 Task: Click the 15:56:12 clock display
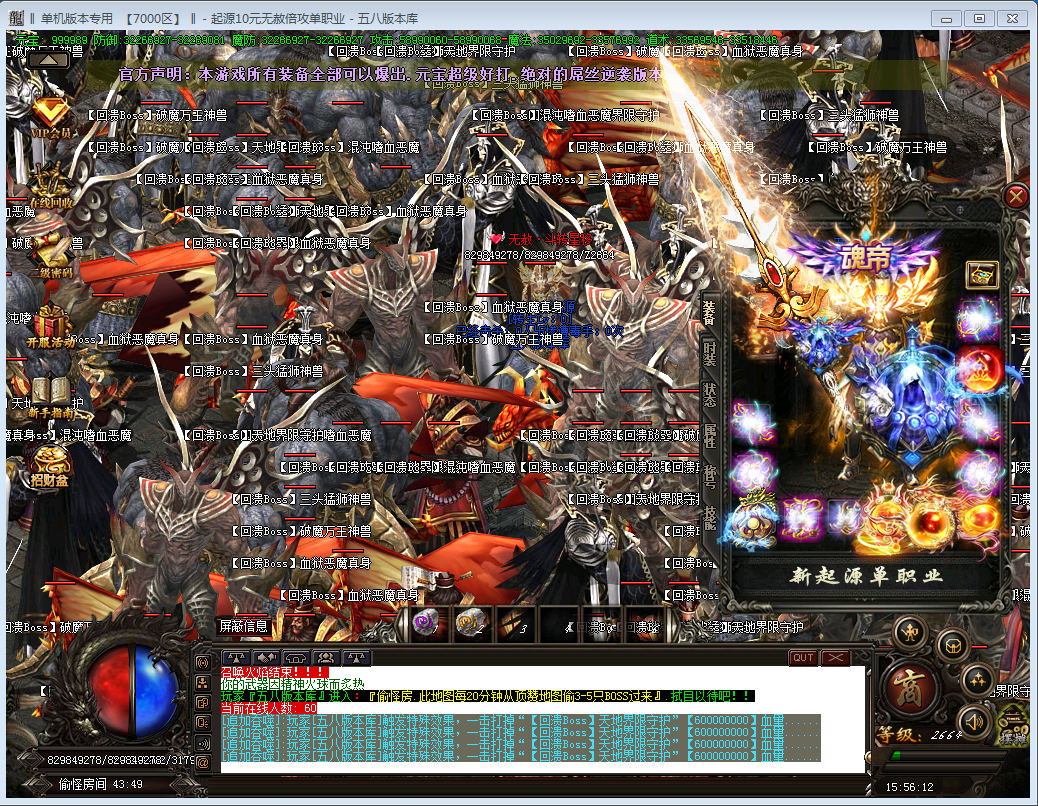910,787
